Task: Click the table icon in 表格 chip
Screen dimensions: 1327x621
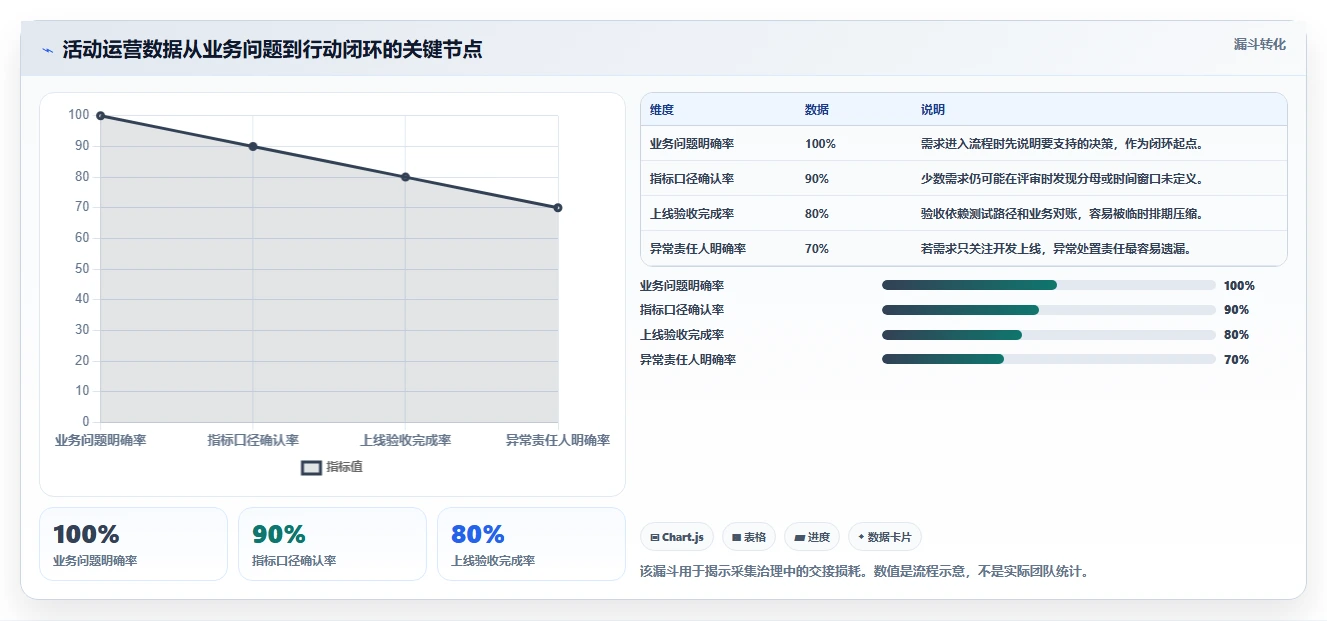Action: (736, 538)
